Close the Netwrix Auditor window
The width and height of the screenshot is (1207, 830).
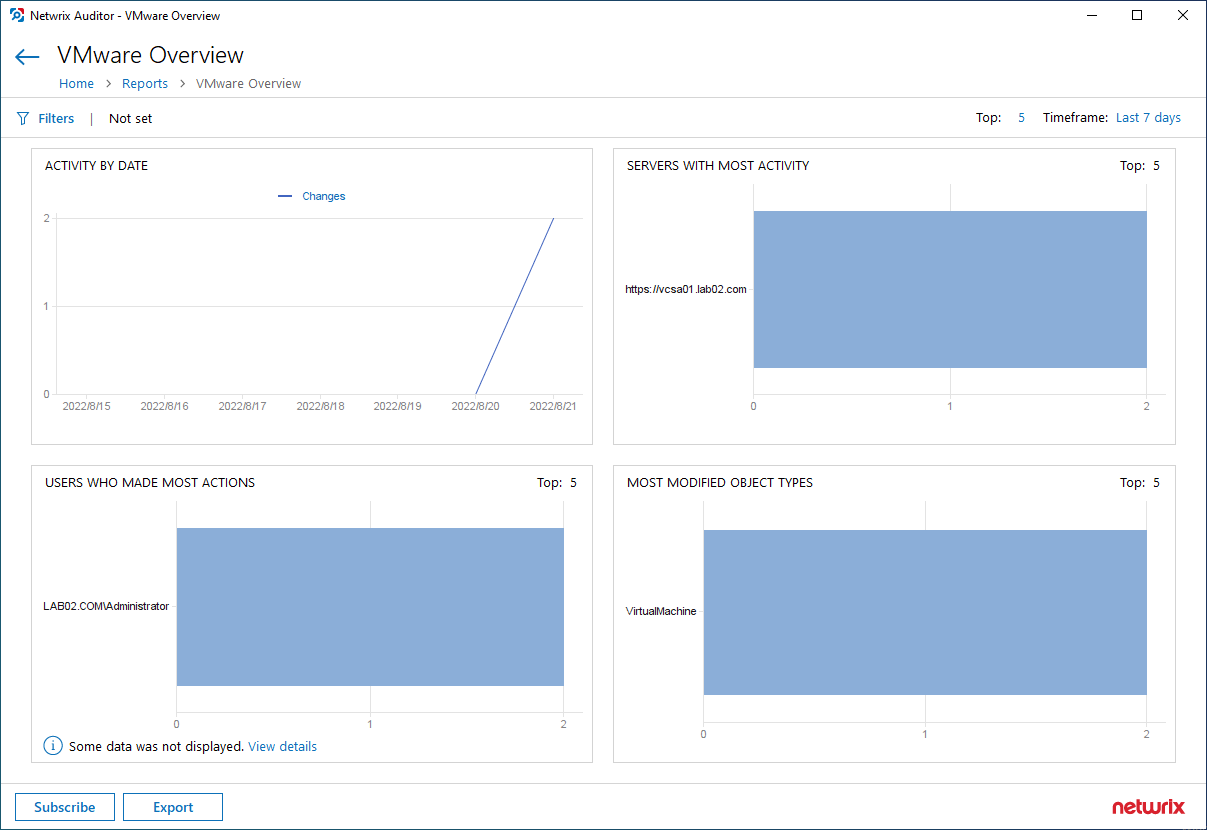click(1183, 15)
